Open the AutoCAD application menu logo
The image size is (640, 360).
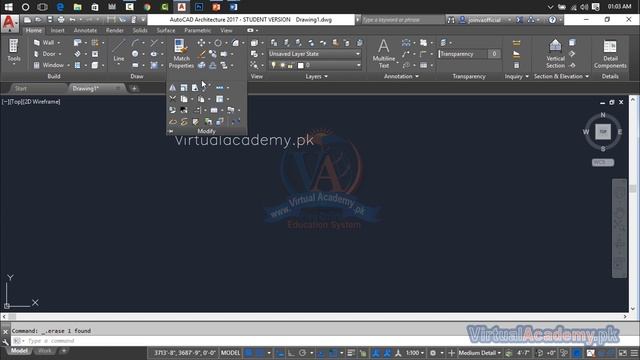point(9,23)
